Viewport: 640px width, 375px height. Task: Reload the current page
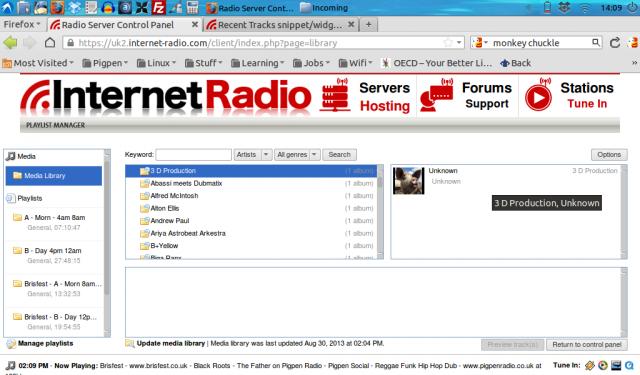point(614,42)
